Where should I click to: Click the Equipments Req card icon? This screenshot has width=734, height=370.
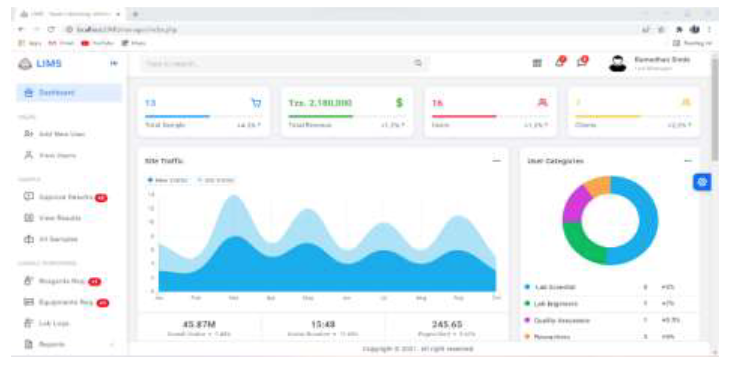click(x=29, y=302)
